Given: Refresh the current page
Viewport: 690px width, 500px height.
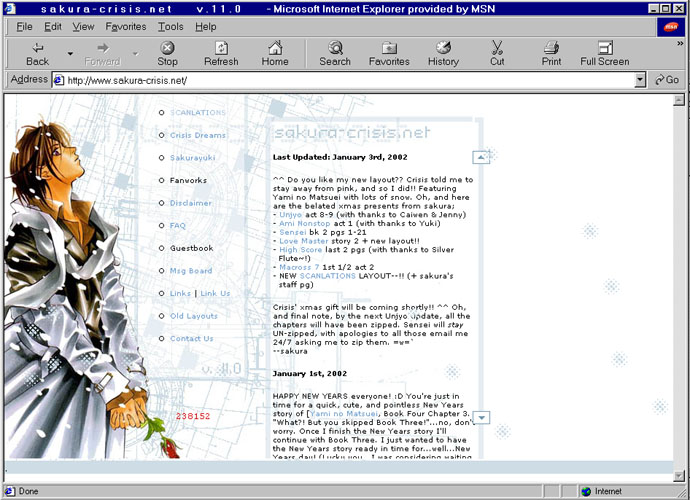Looking at the screenshot, I should [x=221, y=53].
